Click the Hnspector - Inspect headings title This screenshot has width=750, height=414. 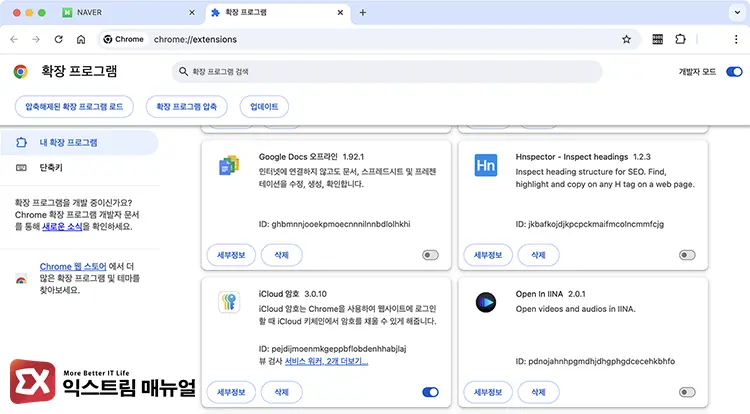[572, 157]
